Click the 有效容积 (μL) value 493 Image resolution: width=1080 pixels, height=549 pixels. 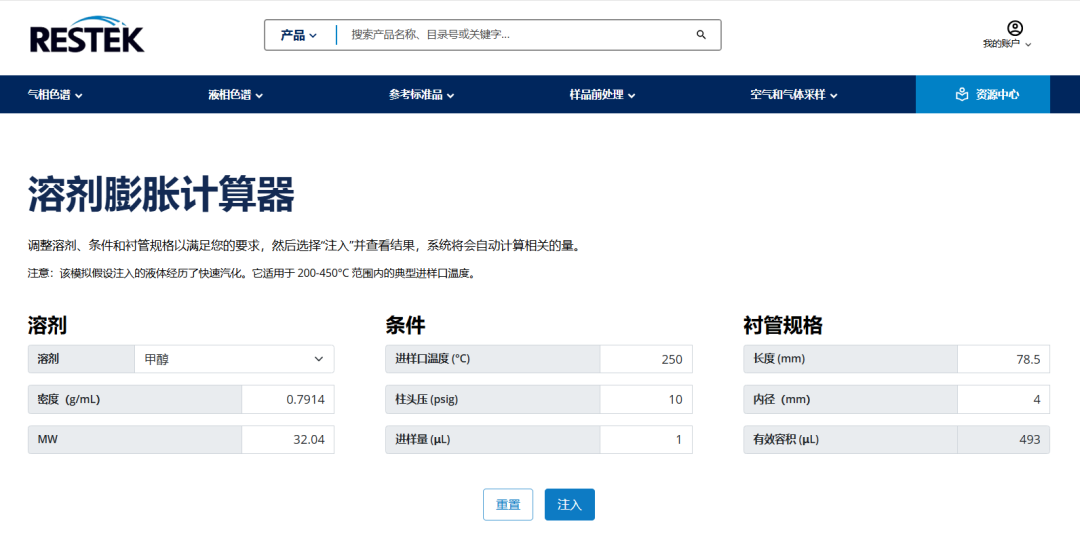(1004, 439)
